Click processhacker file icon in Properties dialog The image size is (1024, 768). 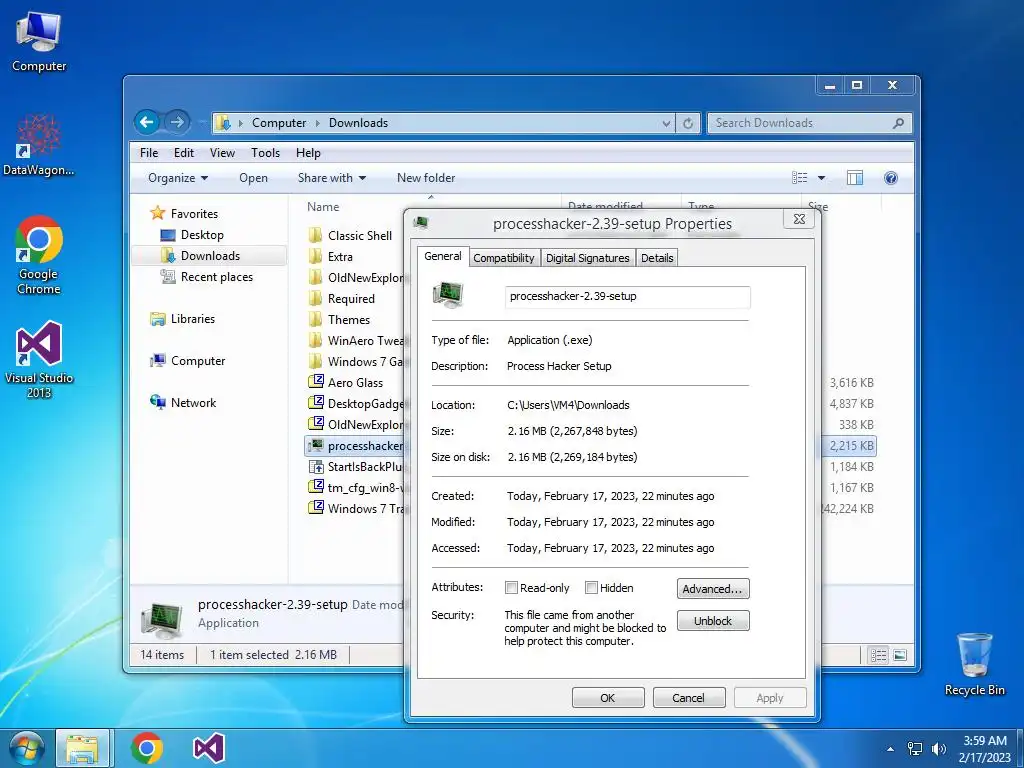[448, 295]
